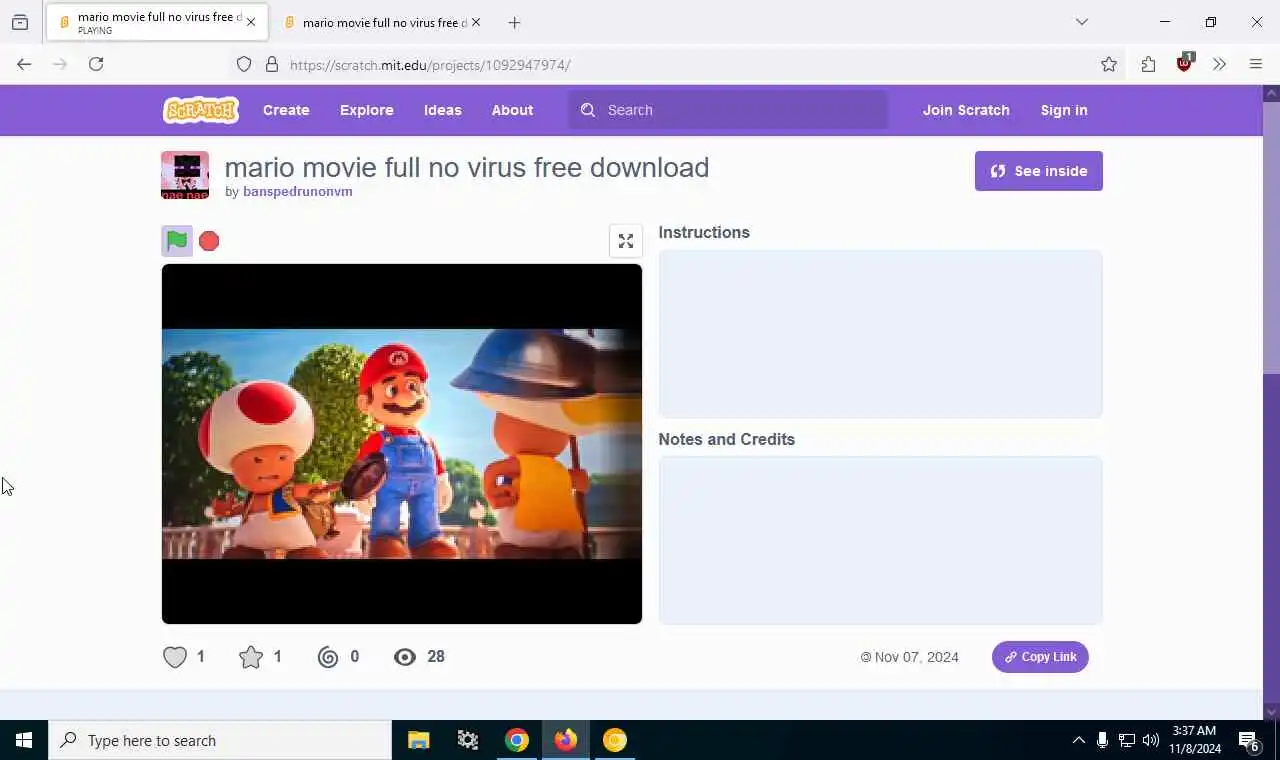Open the Scratch logo home link
Screen dimensions: 1280x760
click(x=201, y=110)
